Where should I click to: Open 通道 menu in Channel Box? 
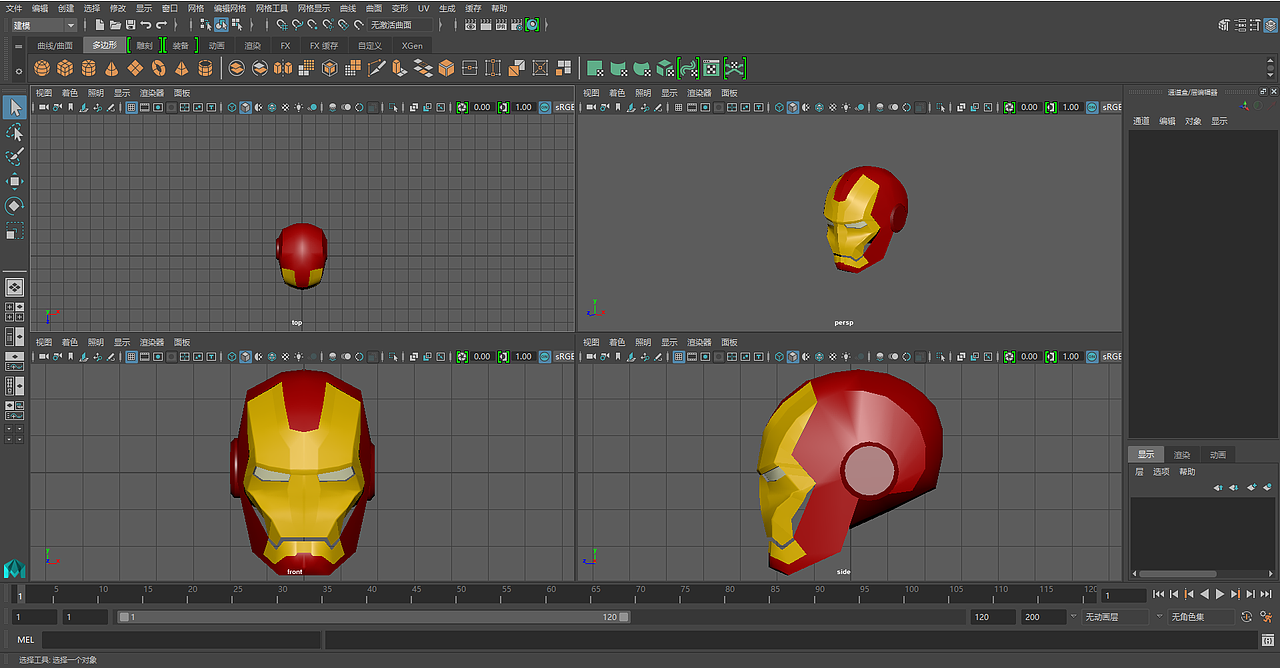coord(1141,121)
